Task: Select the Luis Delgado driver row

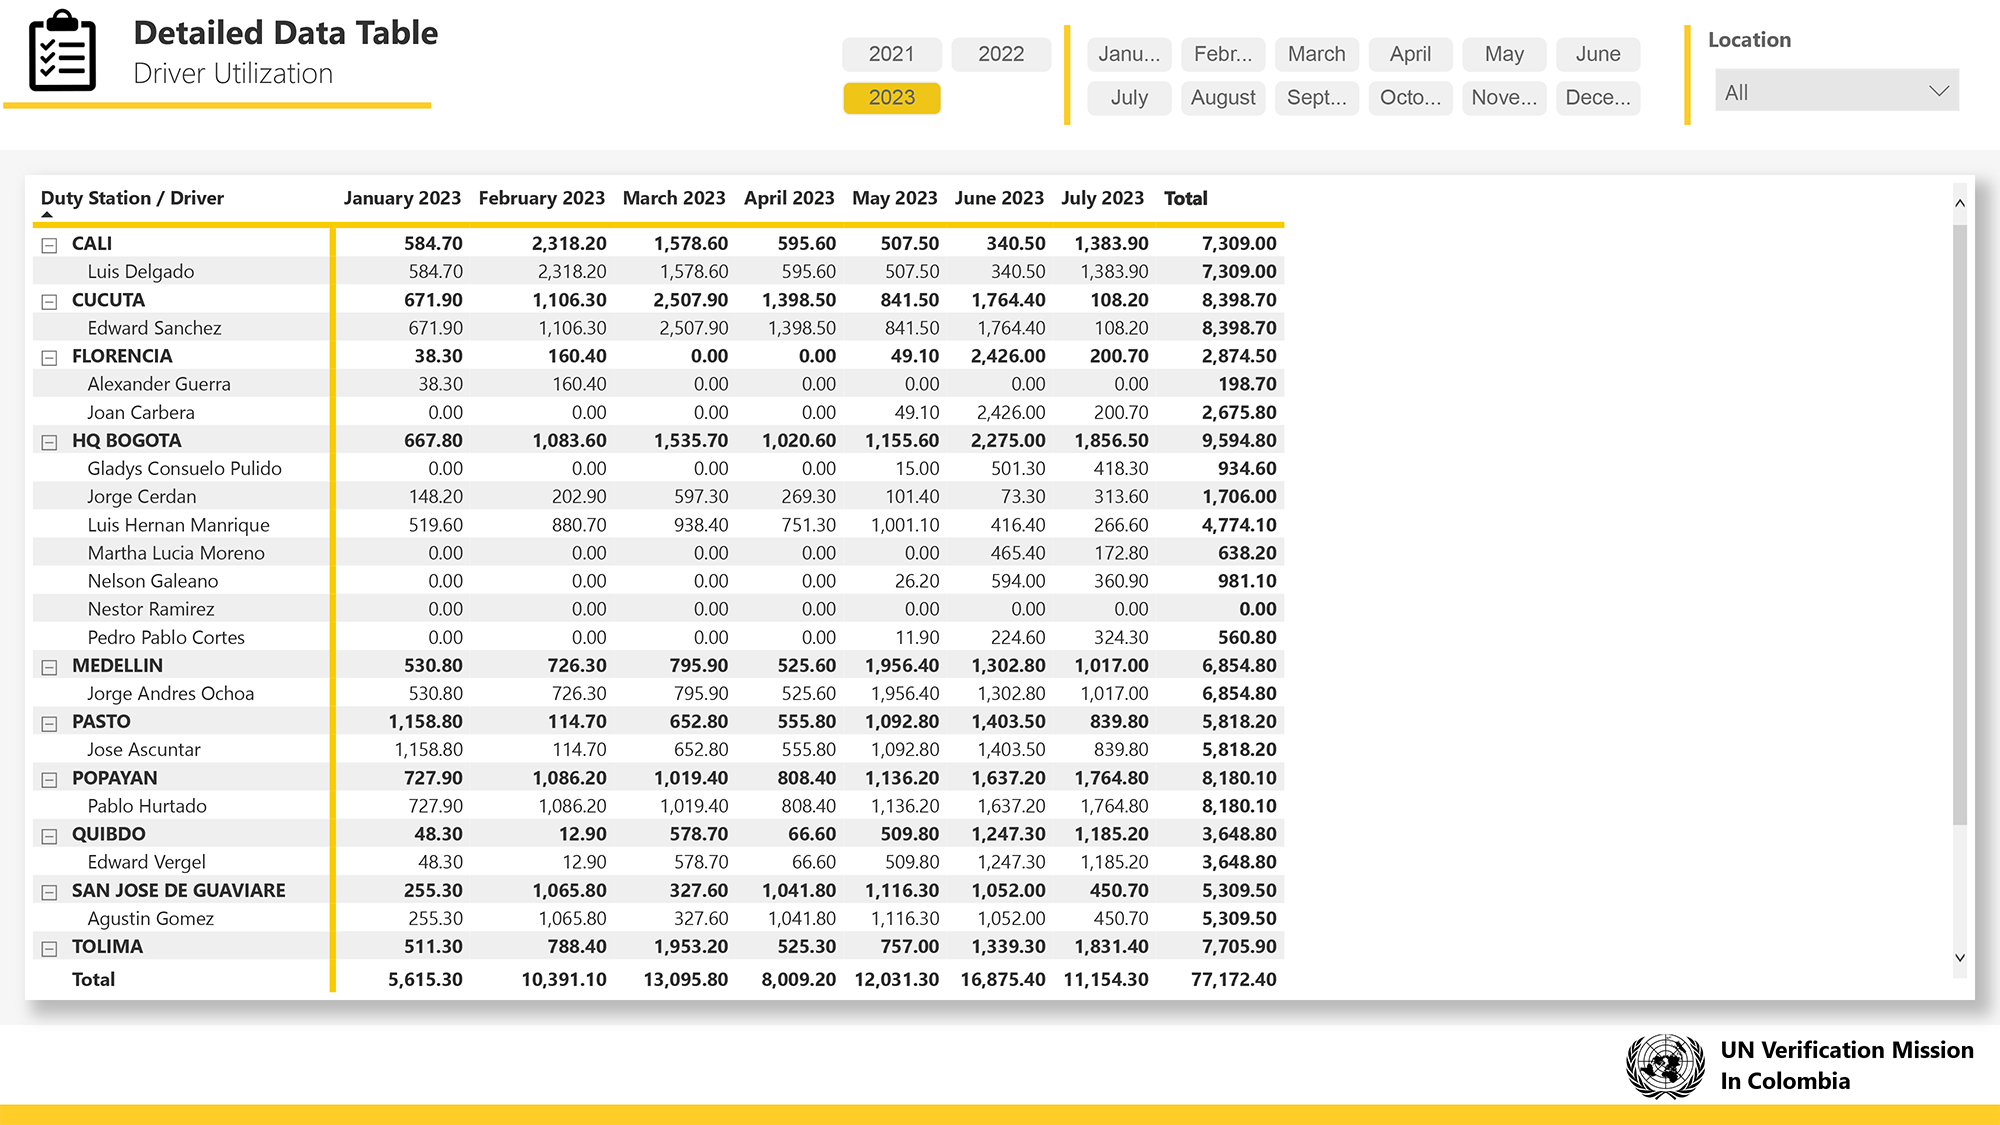Action: coord(658,272)
